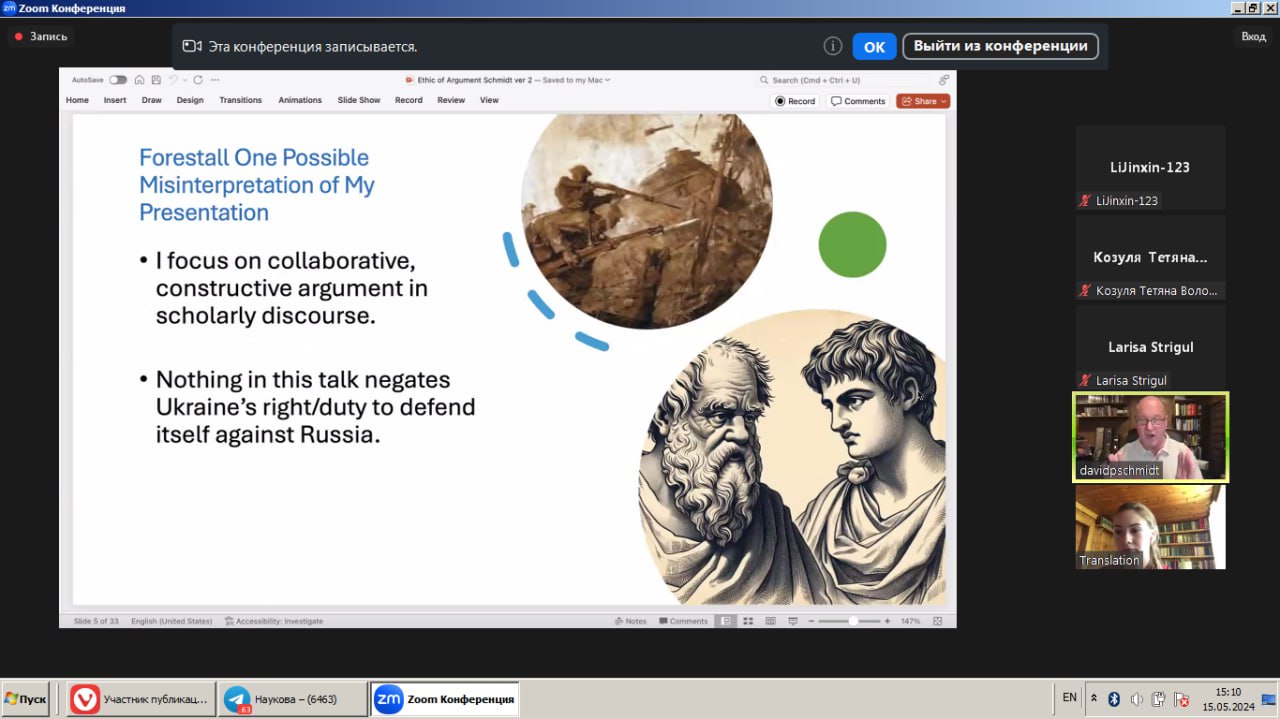Click the info icon in recording notification
The width and height of the screenshot is (1280, 719).
[832, 46]
